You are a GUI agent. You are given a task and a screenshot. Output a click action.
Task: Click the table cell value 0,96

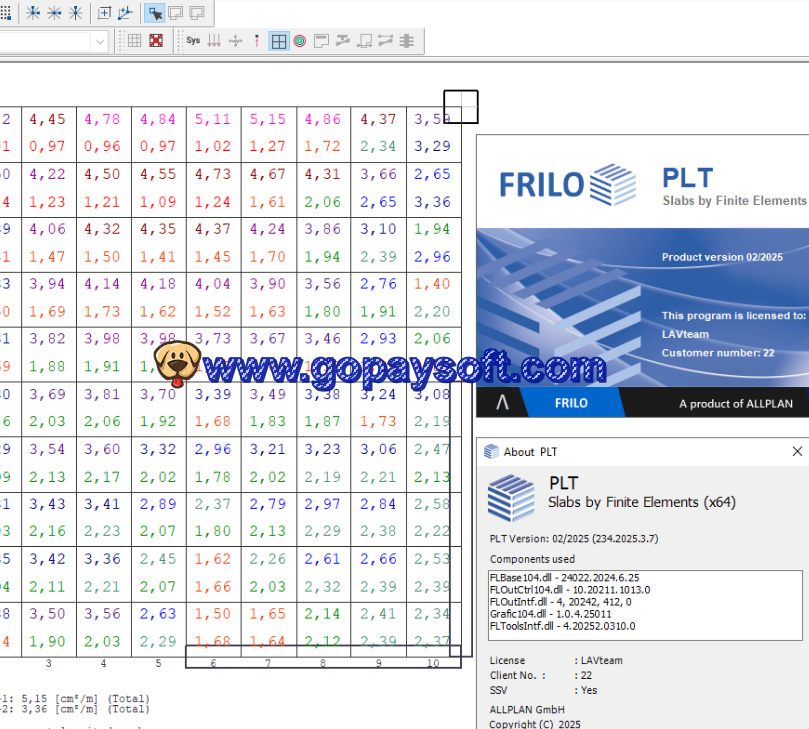click(x=102, y=147)
